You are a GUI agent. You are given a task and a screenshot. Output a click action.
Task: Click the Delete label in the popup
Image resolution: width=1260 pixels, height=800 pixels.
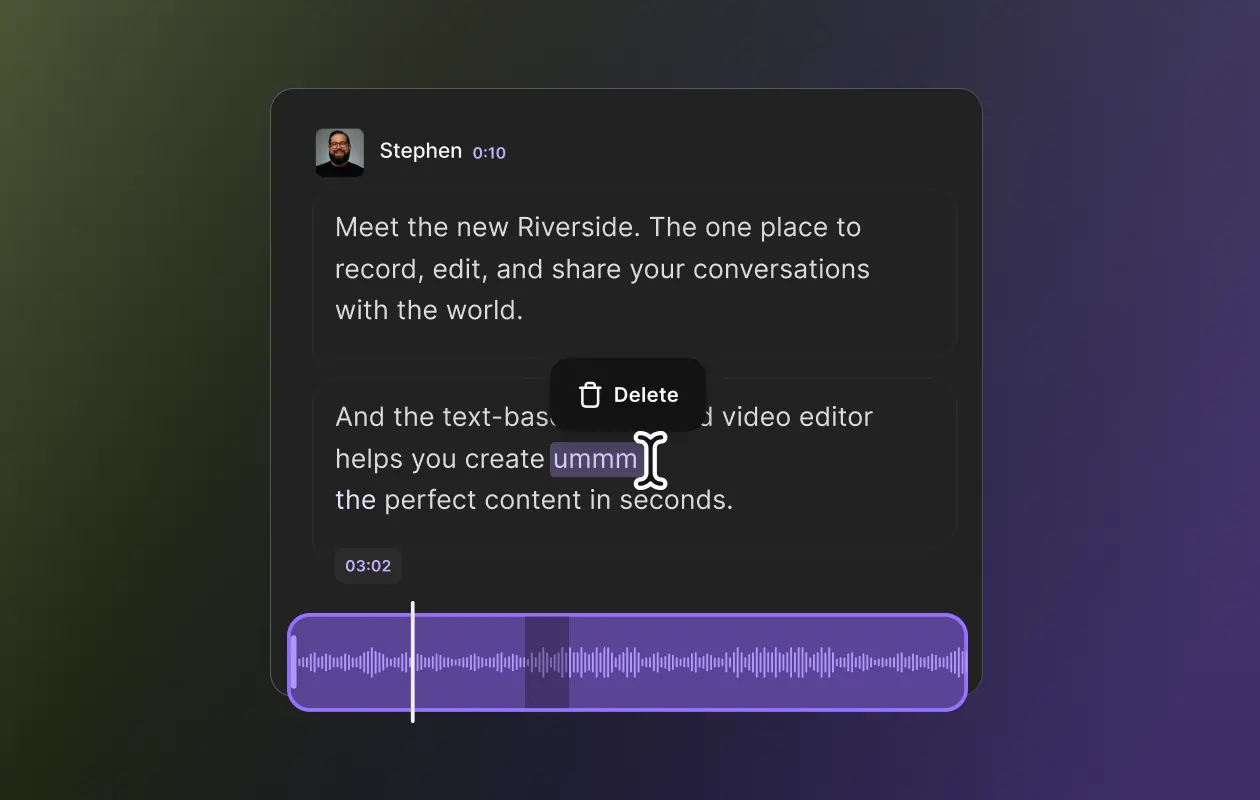(x=646, y=395)
